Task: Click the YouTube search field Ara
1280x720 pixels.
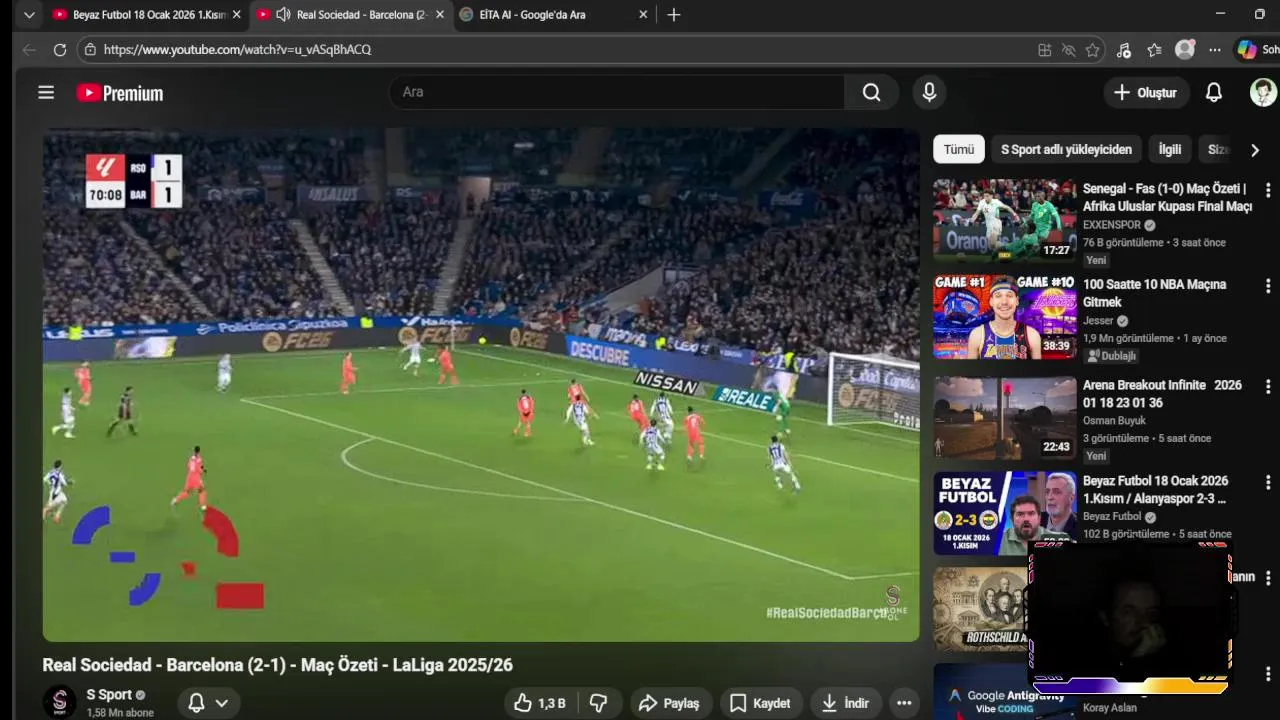Action: coord(617,92)
